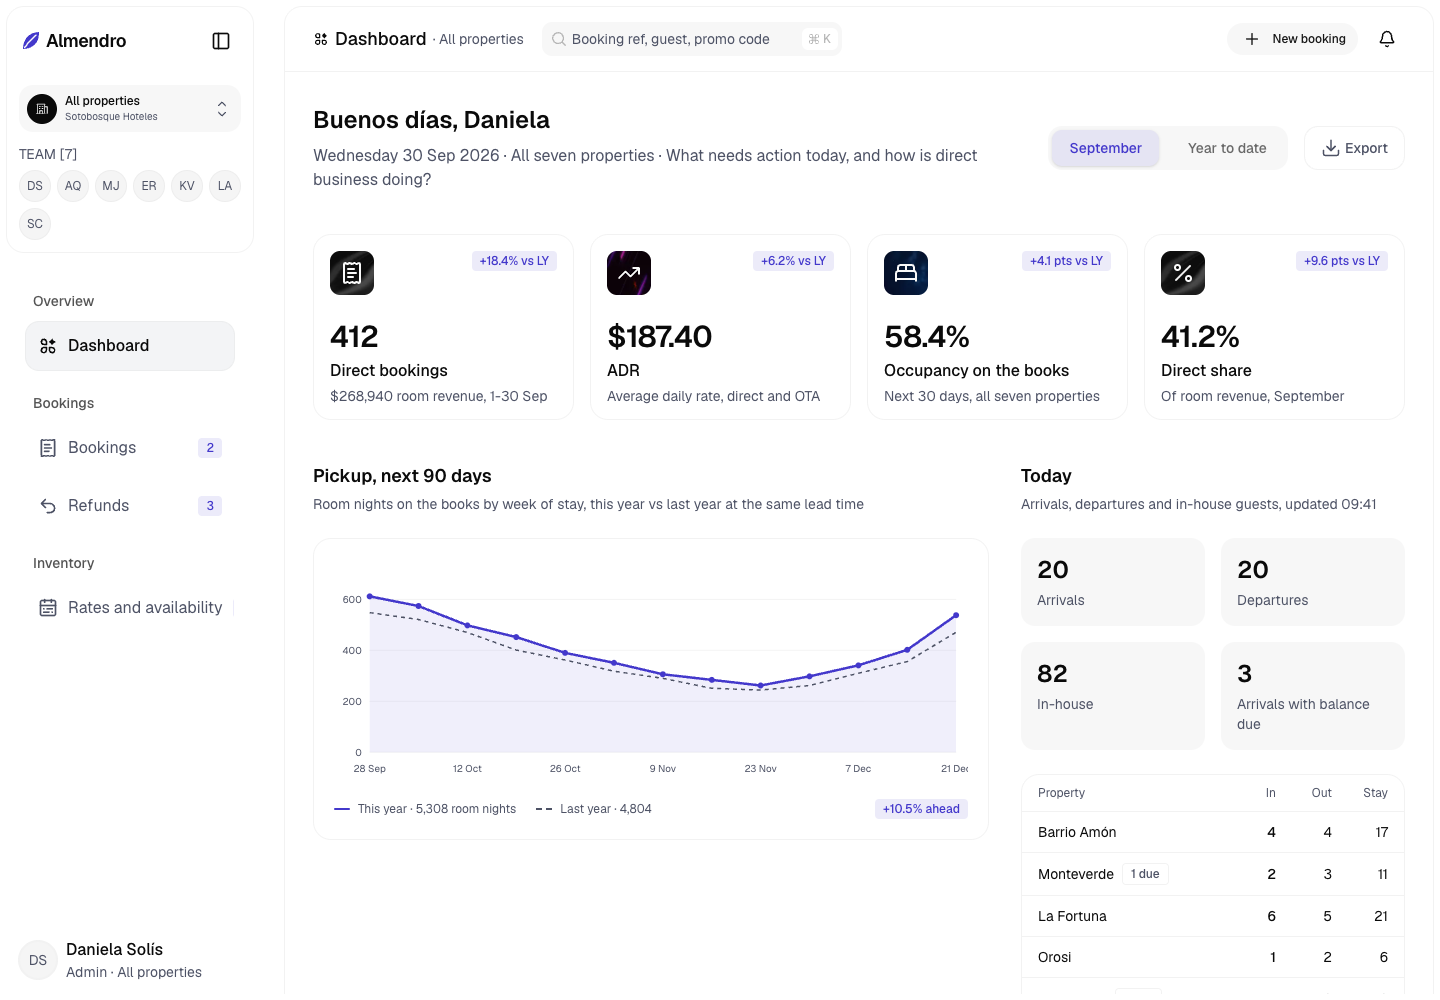The image size is (1440, 1000).
Task: Click the +4.1 pts vs LY badge
Action: coord(1066,261)
